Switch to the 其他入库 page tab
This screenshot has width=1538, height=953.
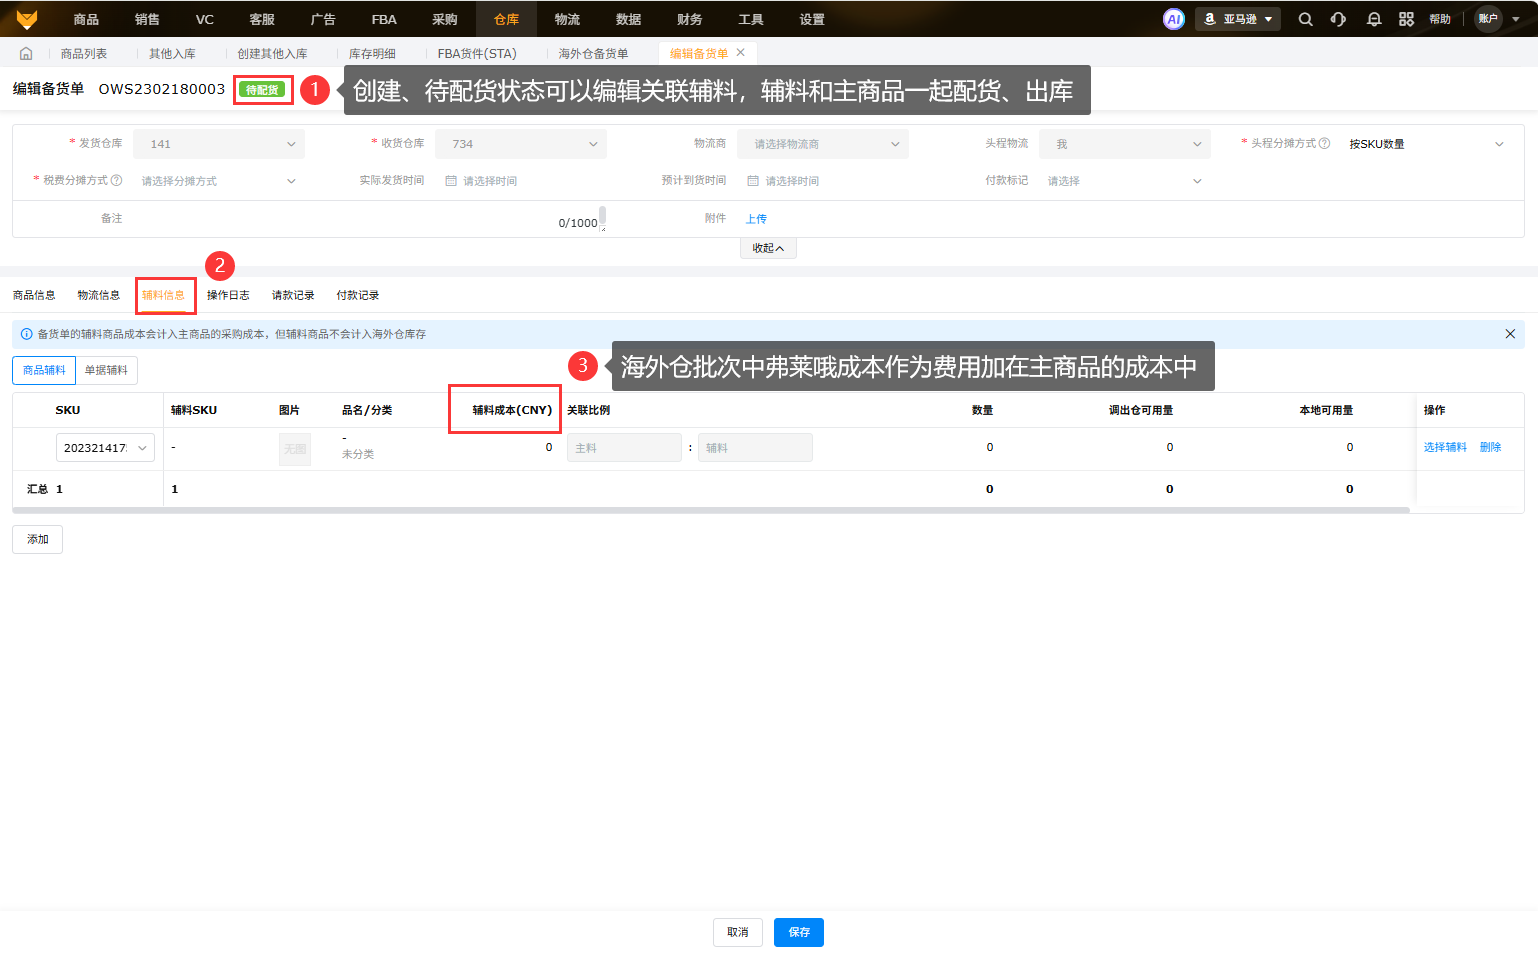coord(172,54)
